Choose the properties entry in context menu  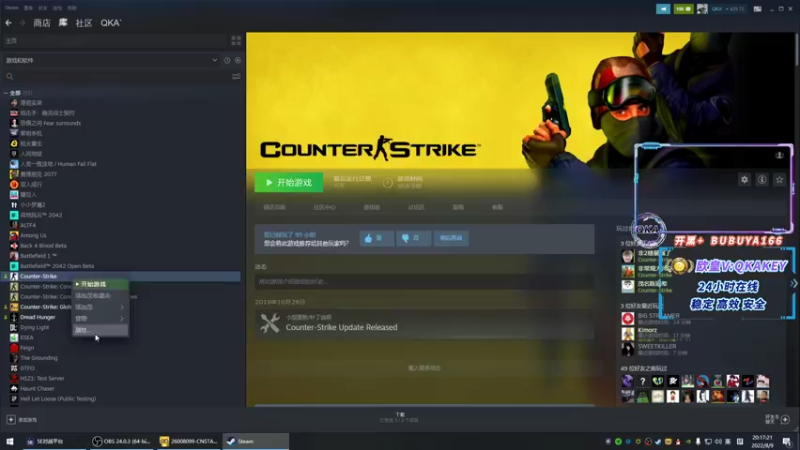click(x=100, y=330)
